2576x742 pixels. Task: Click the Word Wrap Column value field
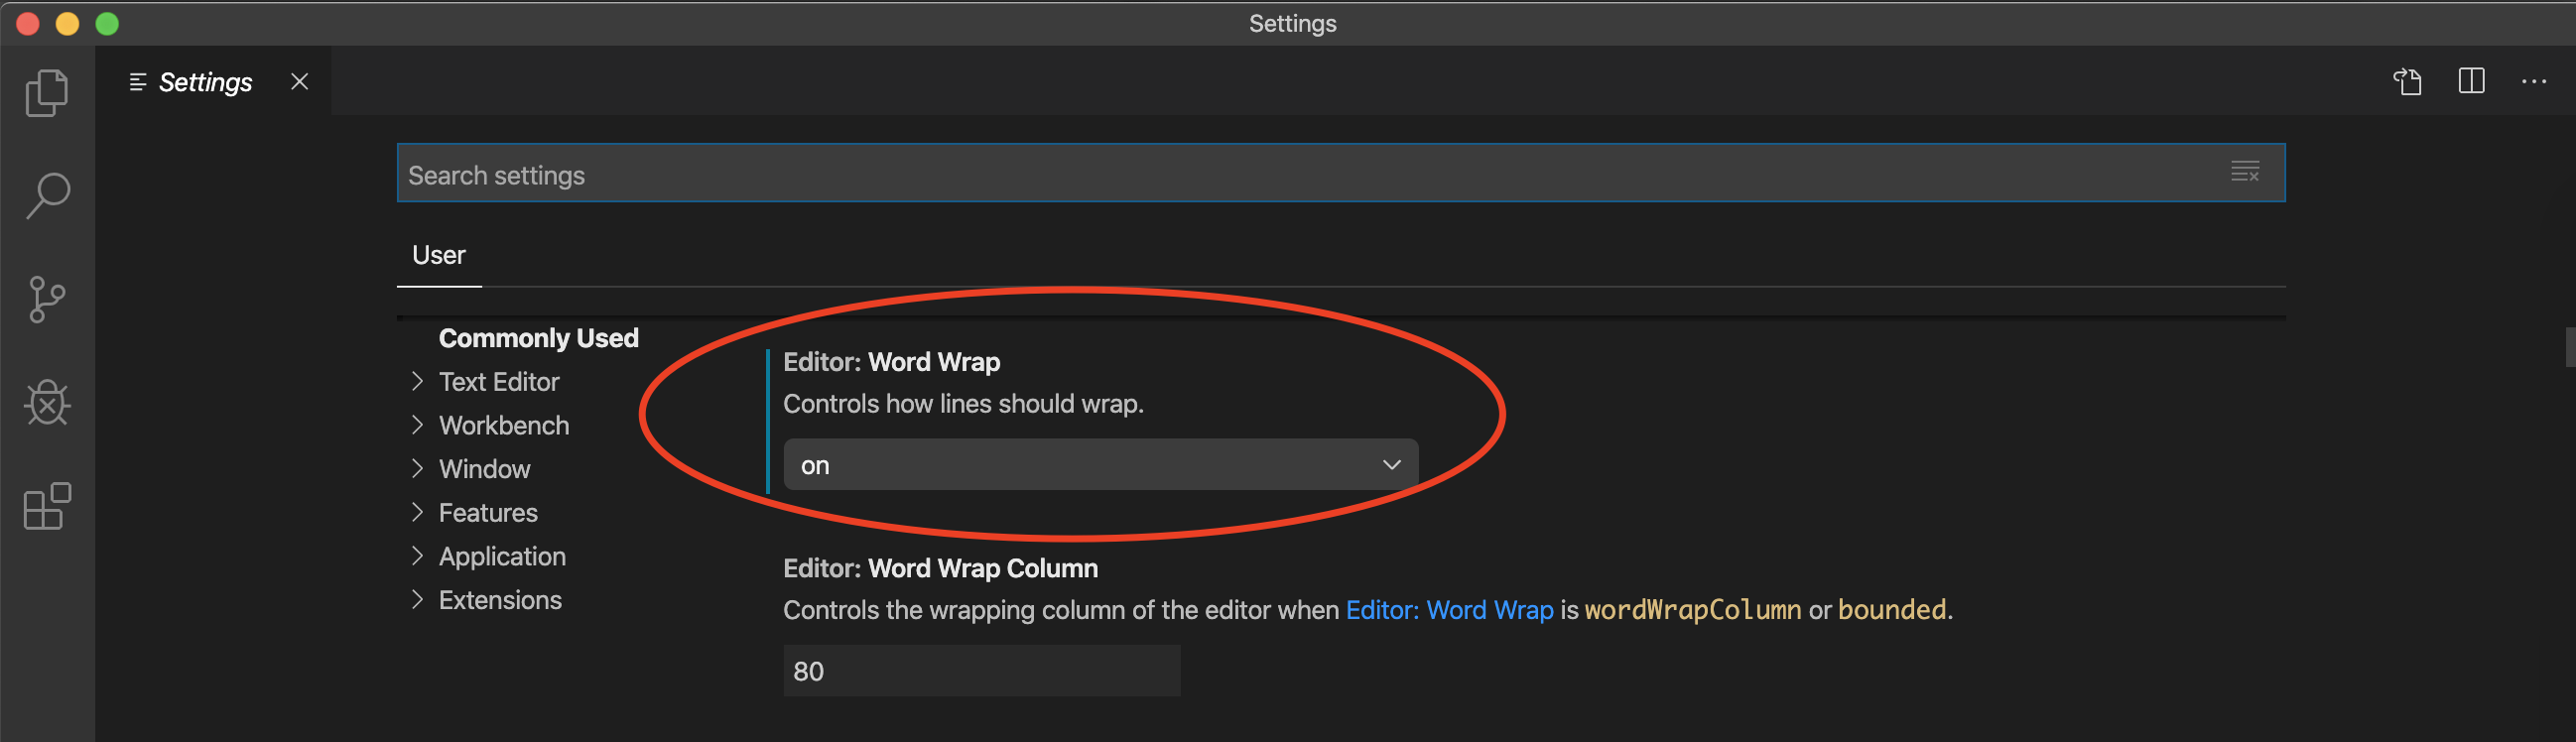982,671
